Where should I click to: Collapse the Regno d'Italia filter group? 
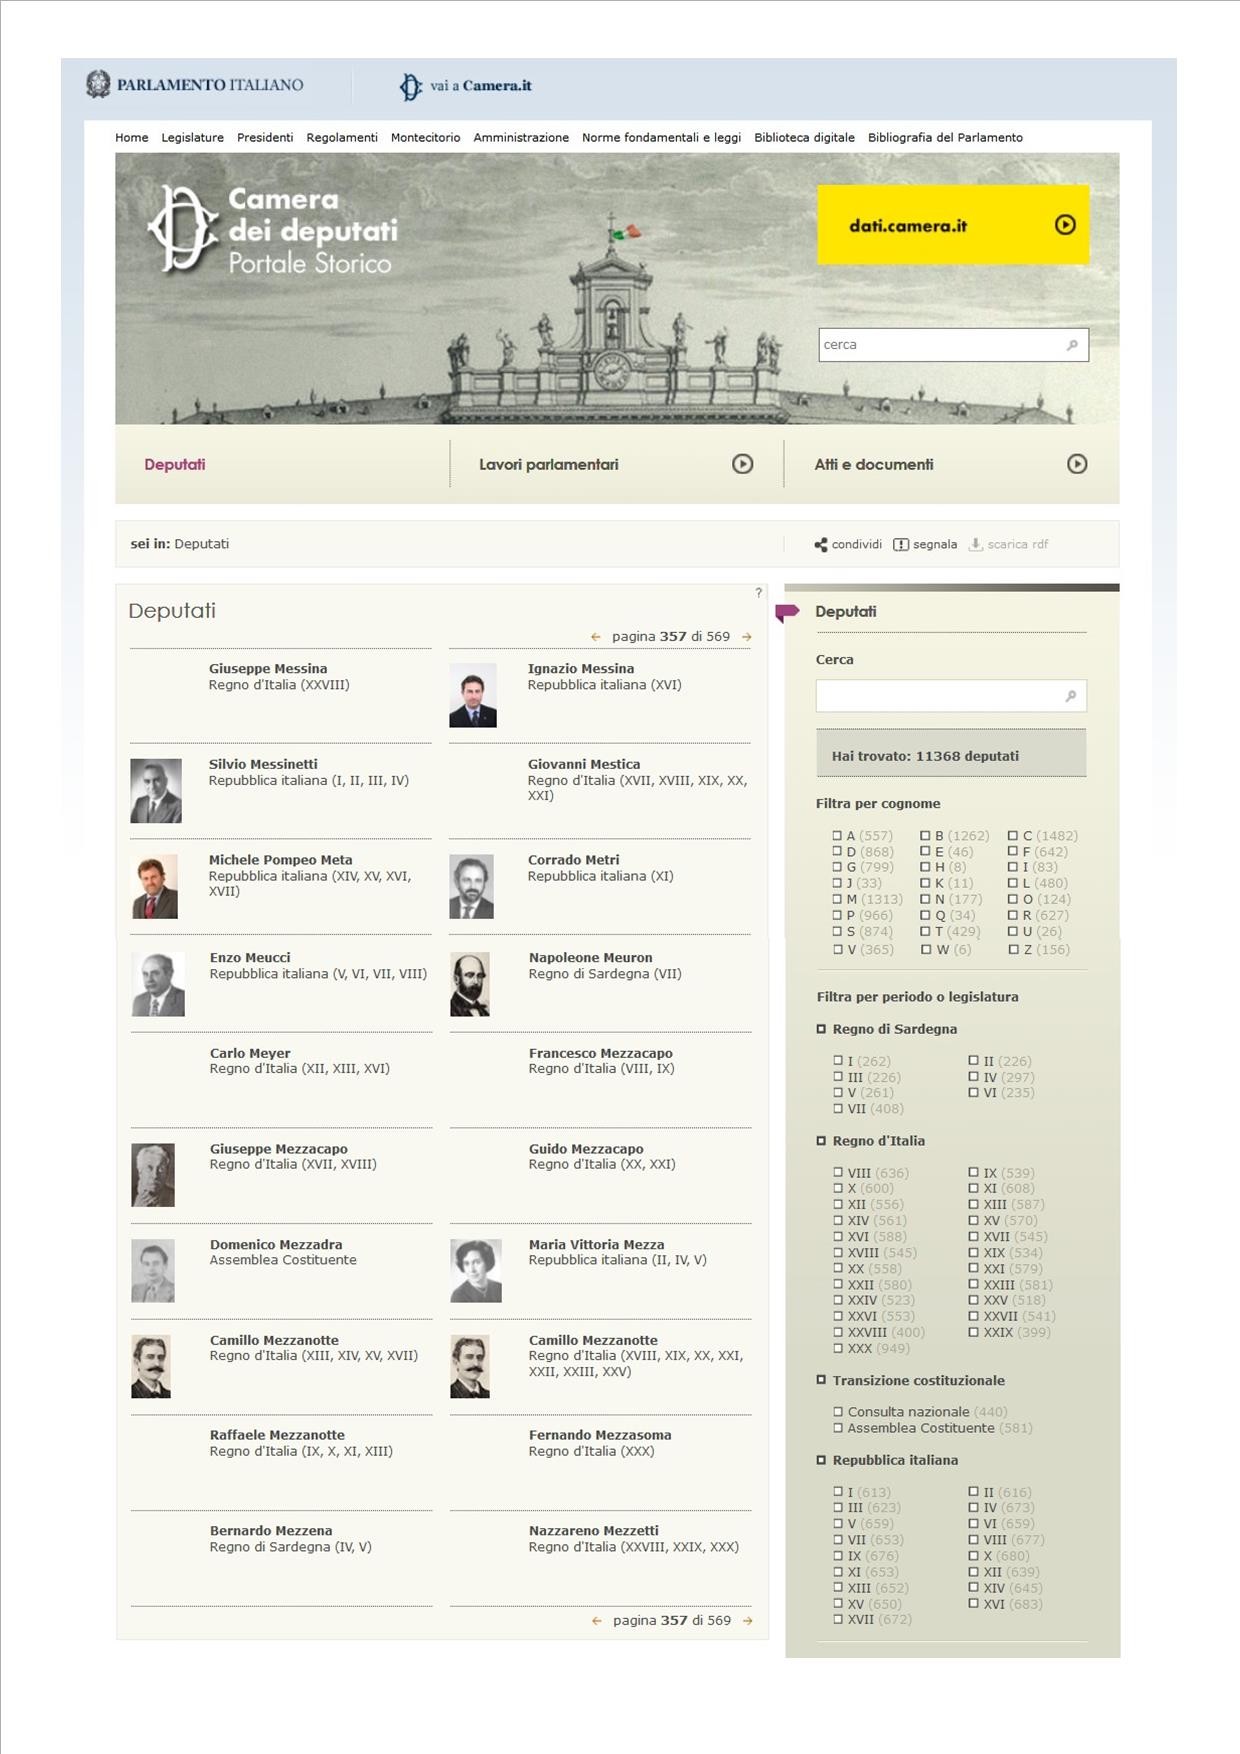(821, 1141)
